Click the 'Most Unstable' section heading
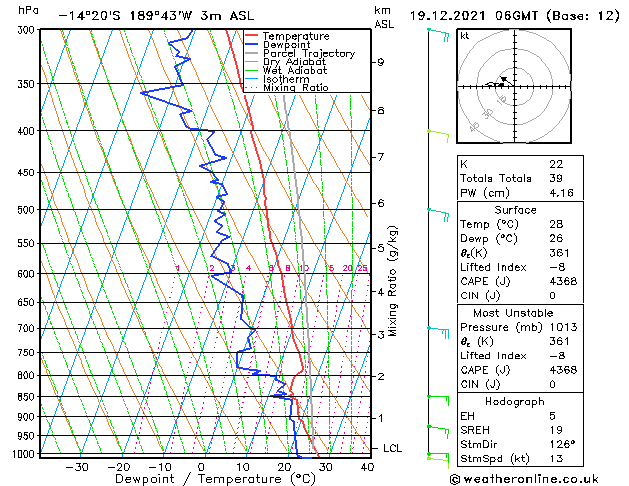This screenshot has width=629, height=486. click(513, 313)
